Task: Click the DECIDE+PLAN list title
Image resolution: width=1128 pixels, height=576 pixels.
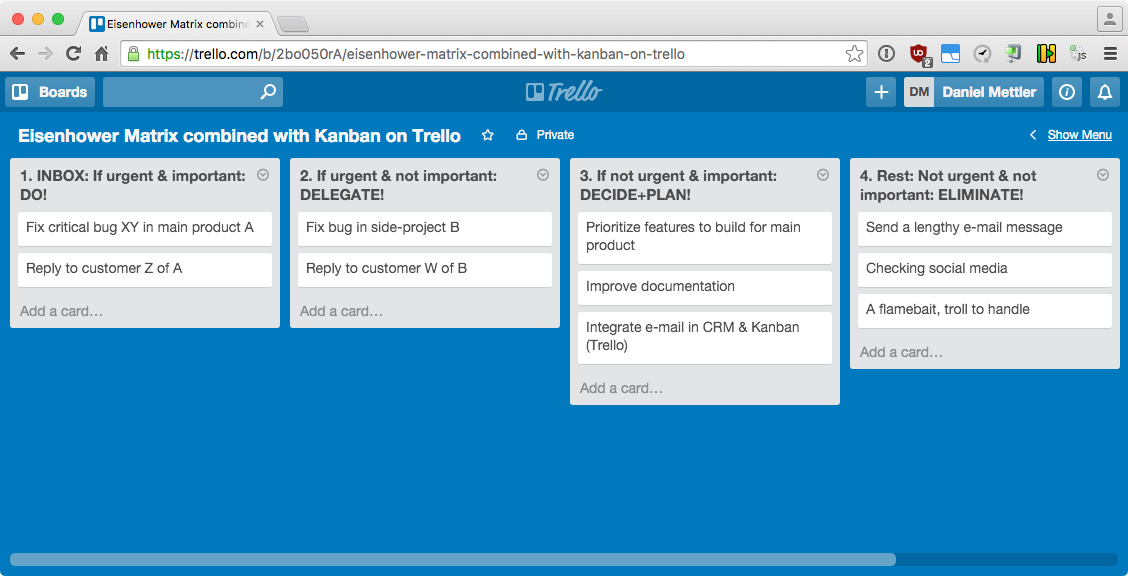Action: (678, 185)
